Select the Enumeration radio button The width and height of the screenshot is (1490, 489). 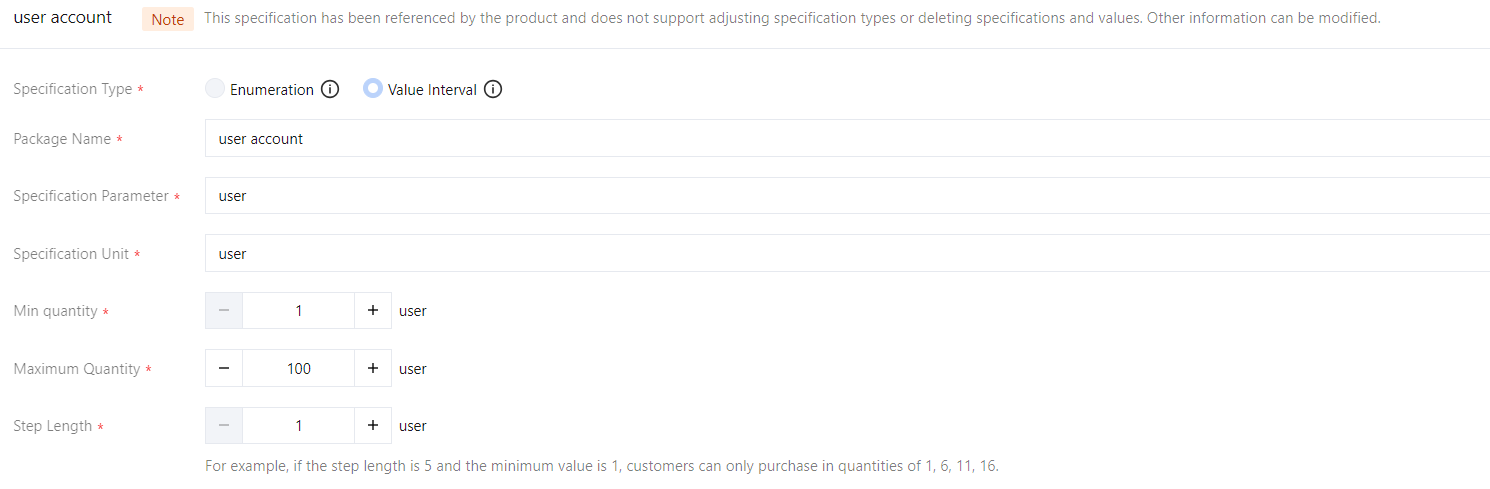coord(215,89)
